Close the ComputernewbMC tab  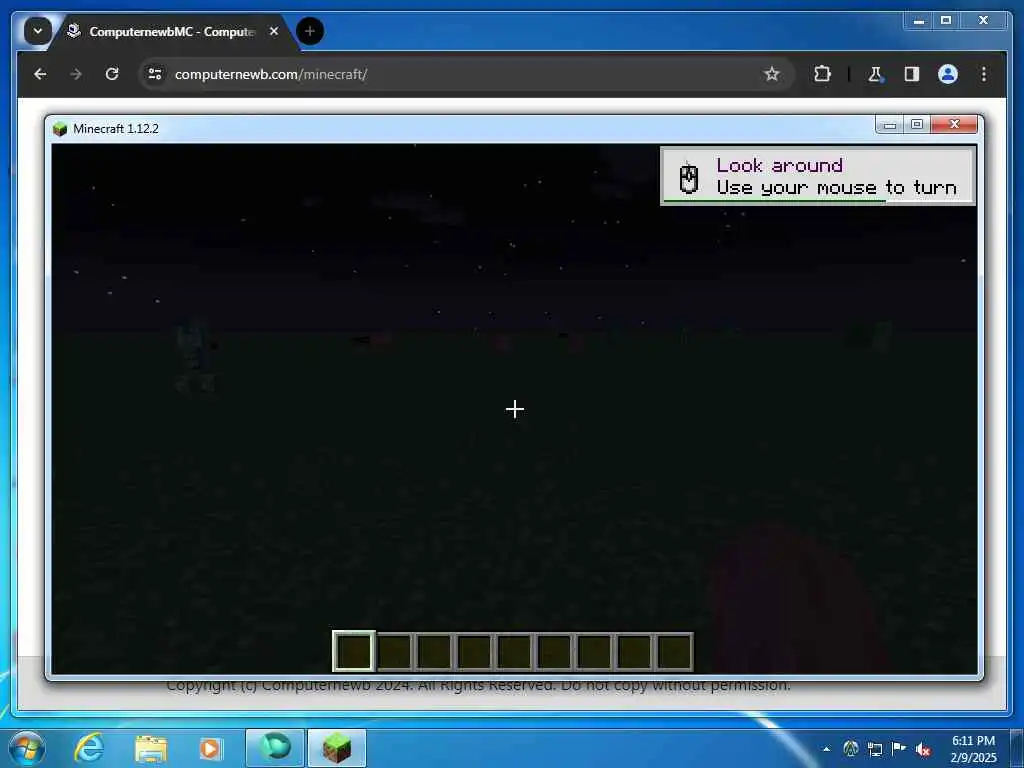click(274, 31)
